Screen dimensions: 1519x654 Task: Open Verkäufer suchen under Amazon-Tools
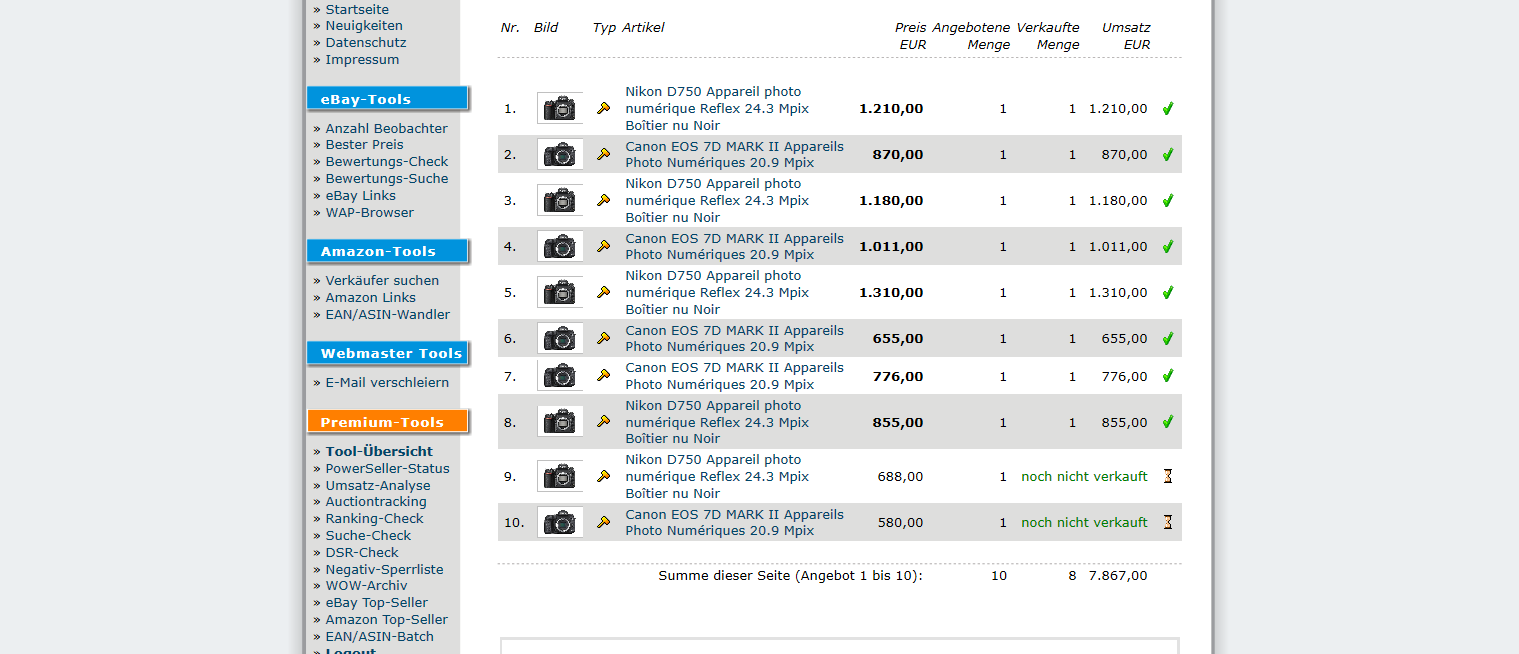coord(382,280)
